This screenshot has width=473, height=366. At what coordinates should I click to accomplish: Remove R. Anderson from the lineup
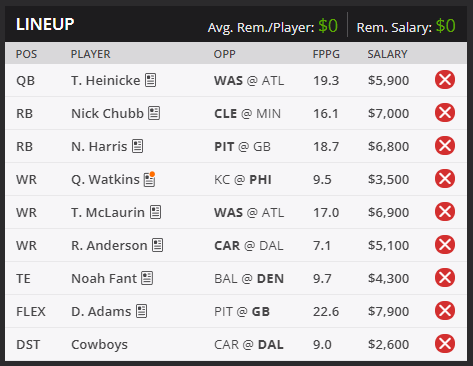click(x=445, y=245)
